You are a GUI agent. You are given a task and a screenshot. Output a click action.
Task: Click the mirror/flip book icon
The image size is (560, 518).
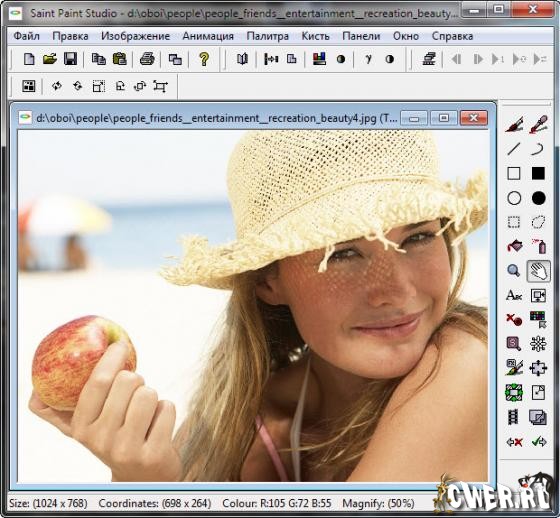point(242,59)
